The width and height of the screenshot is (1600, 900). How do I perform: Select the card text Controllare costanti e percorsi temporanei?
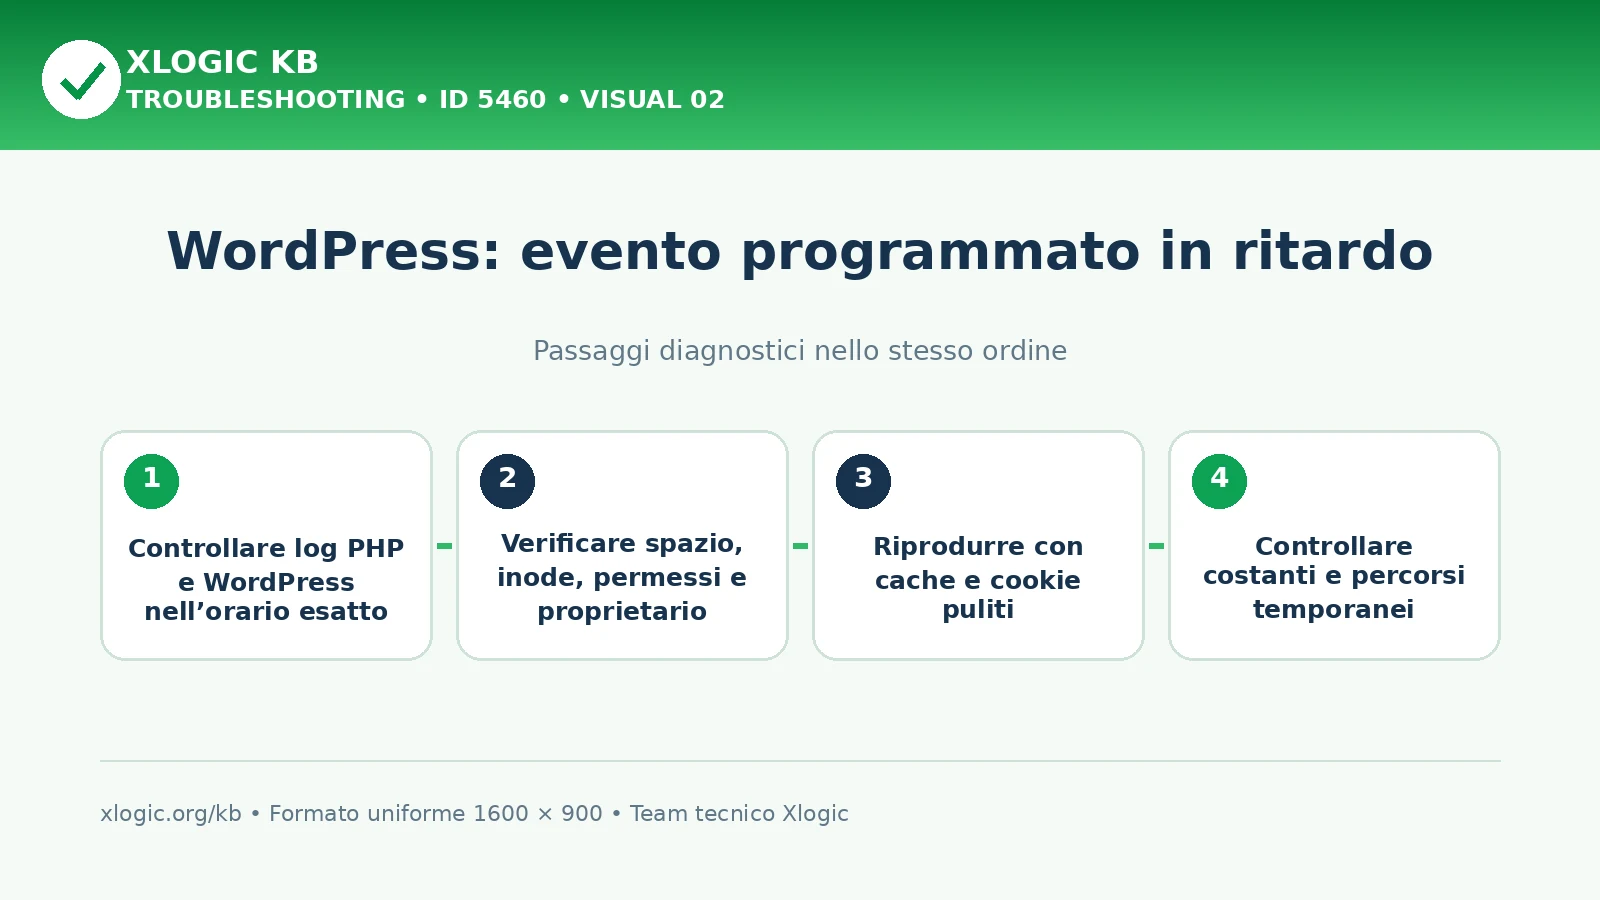(1334, 578)
